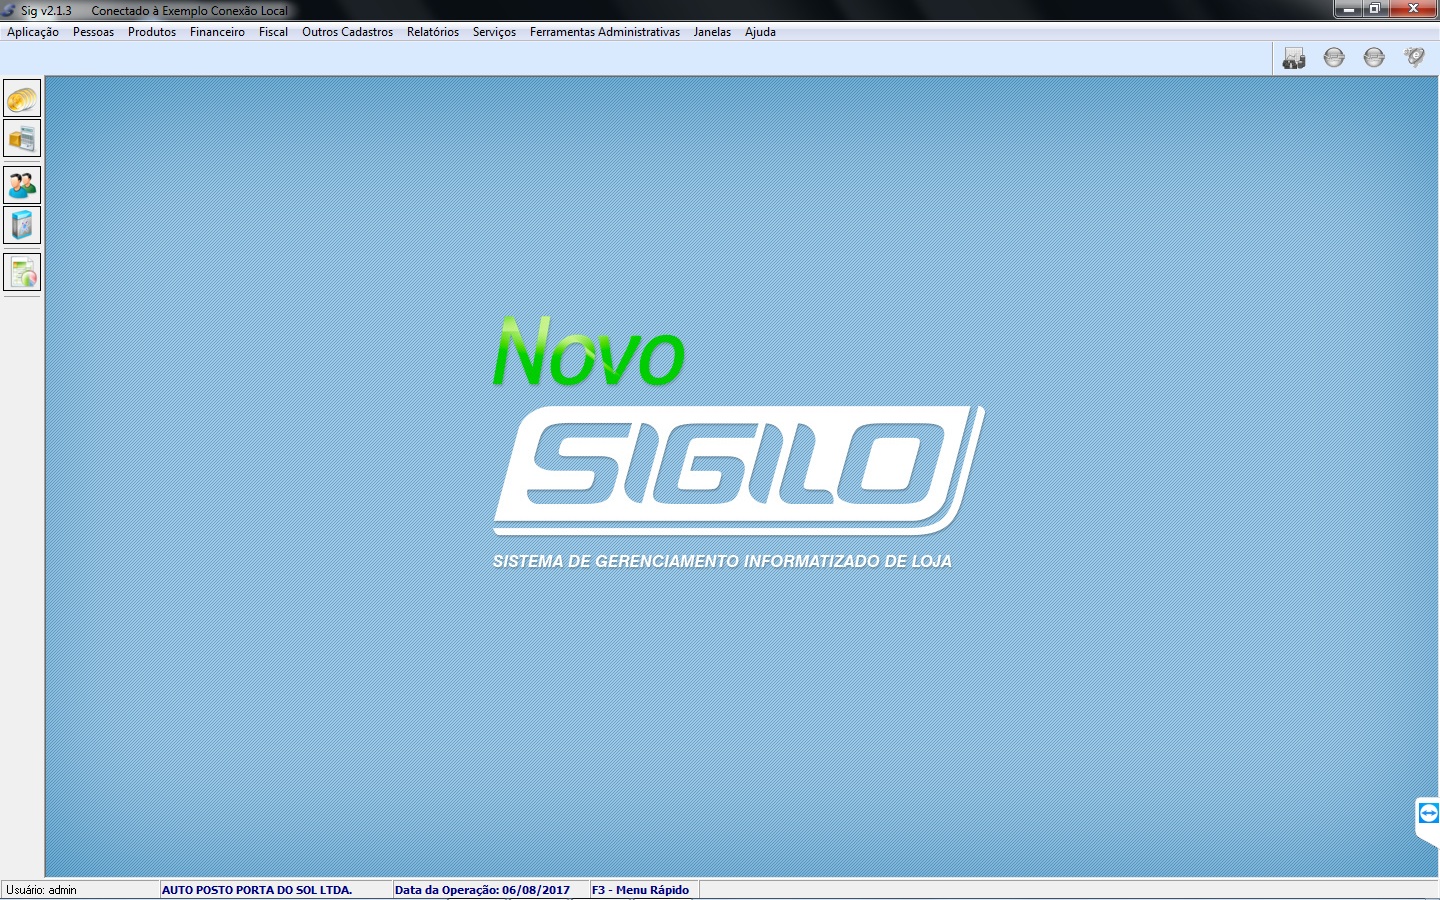Open the Fiscal menu
1440x900 pixels.
coord(273,32)
